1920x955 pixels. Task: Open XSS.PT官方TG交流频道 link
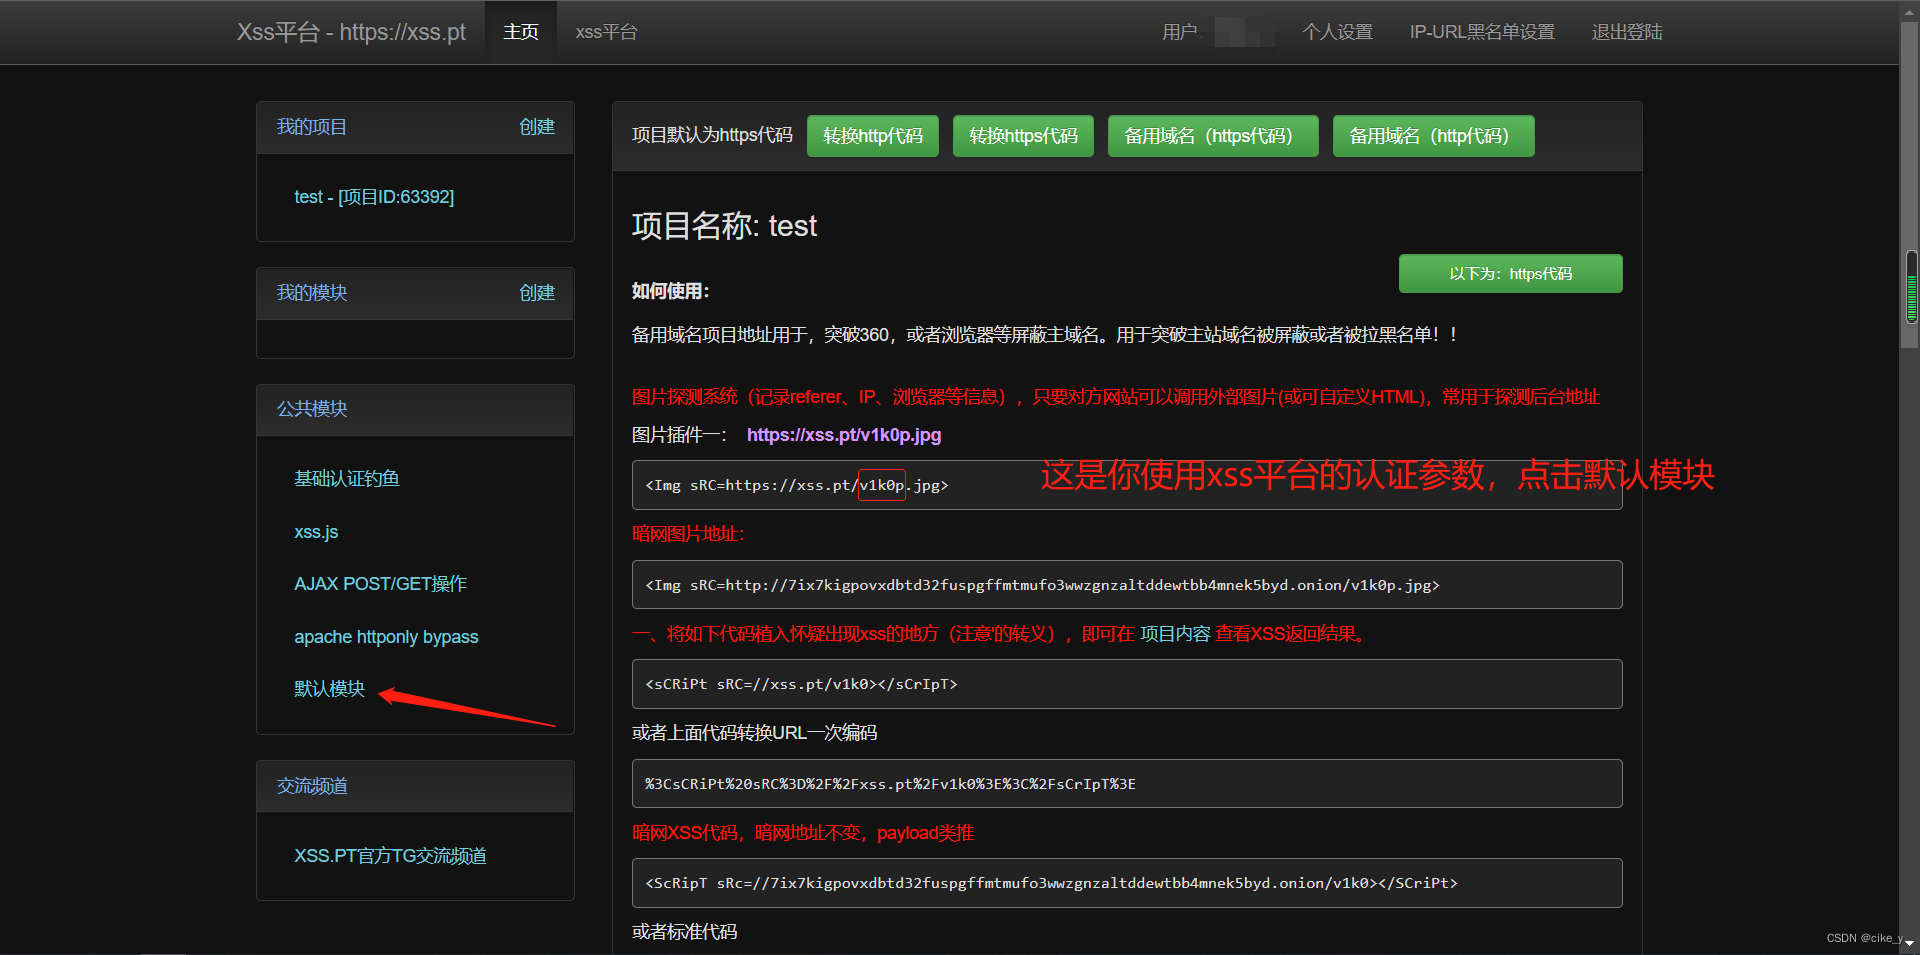pyautogui.click(x=390, y=856)
